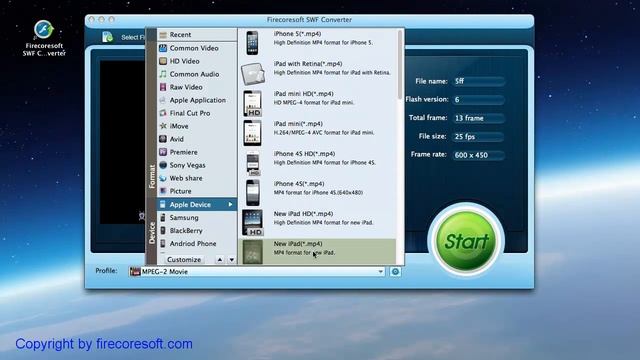Click the BlackBerry device icon

(163, 231)
